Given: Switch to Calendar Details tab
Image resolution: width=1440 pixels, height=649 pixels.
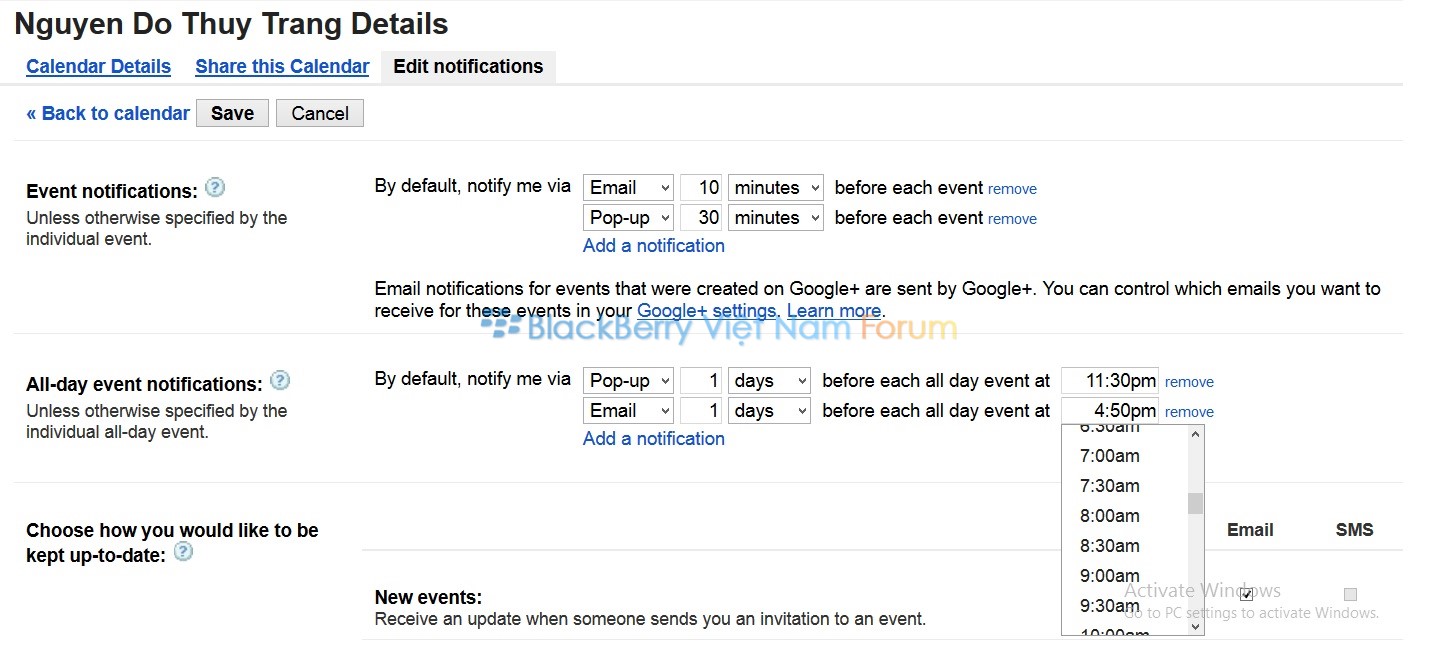Looking at the screenshot, I should (x=98, y=66).
